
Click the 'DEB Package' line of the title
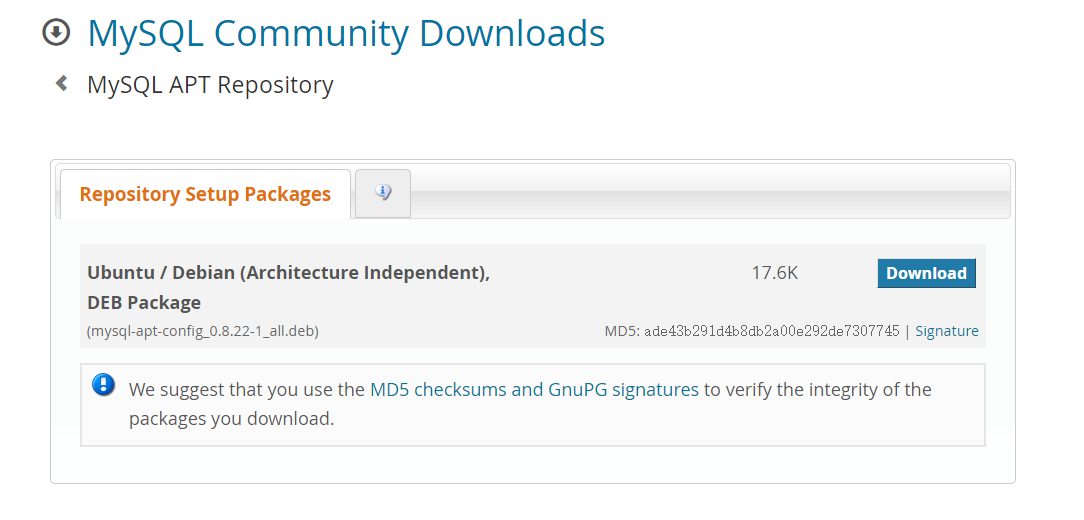[144, 303]
